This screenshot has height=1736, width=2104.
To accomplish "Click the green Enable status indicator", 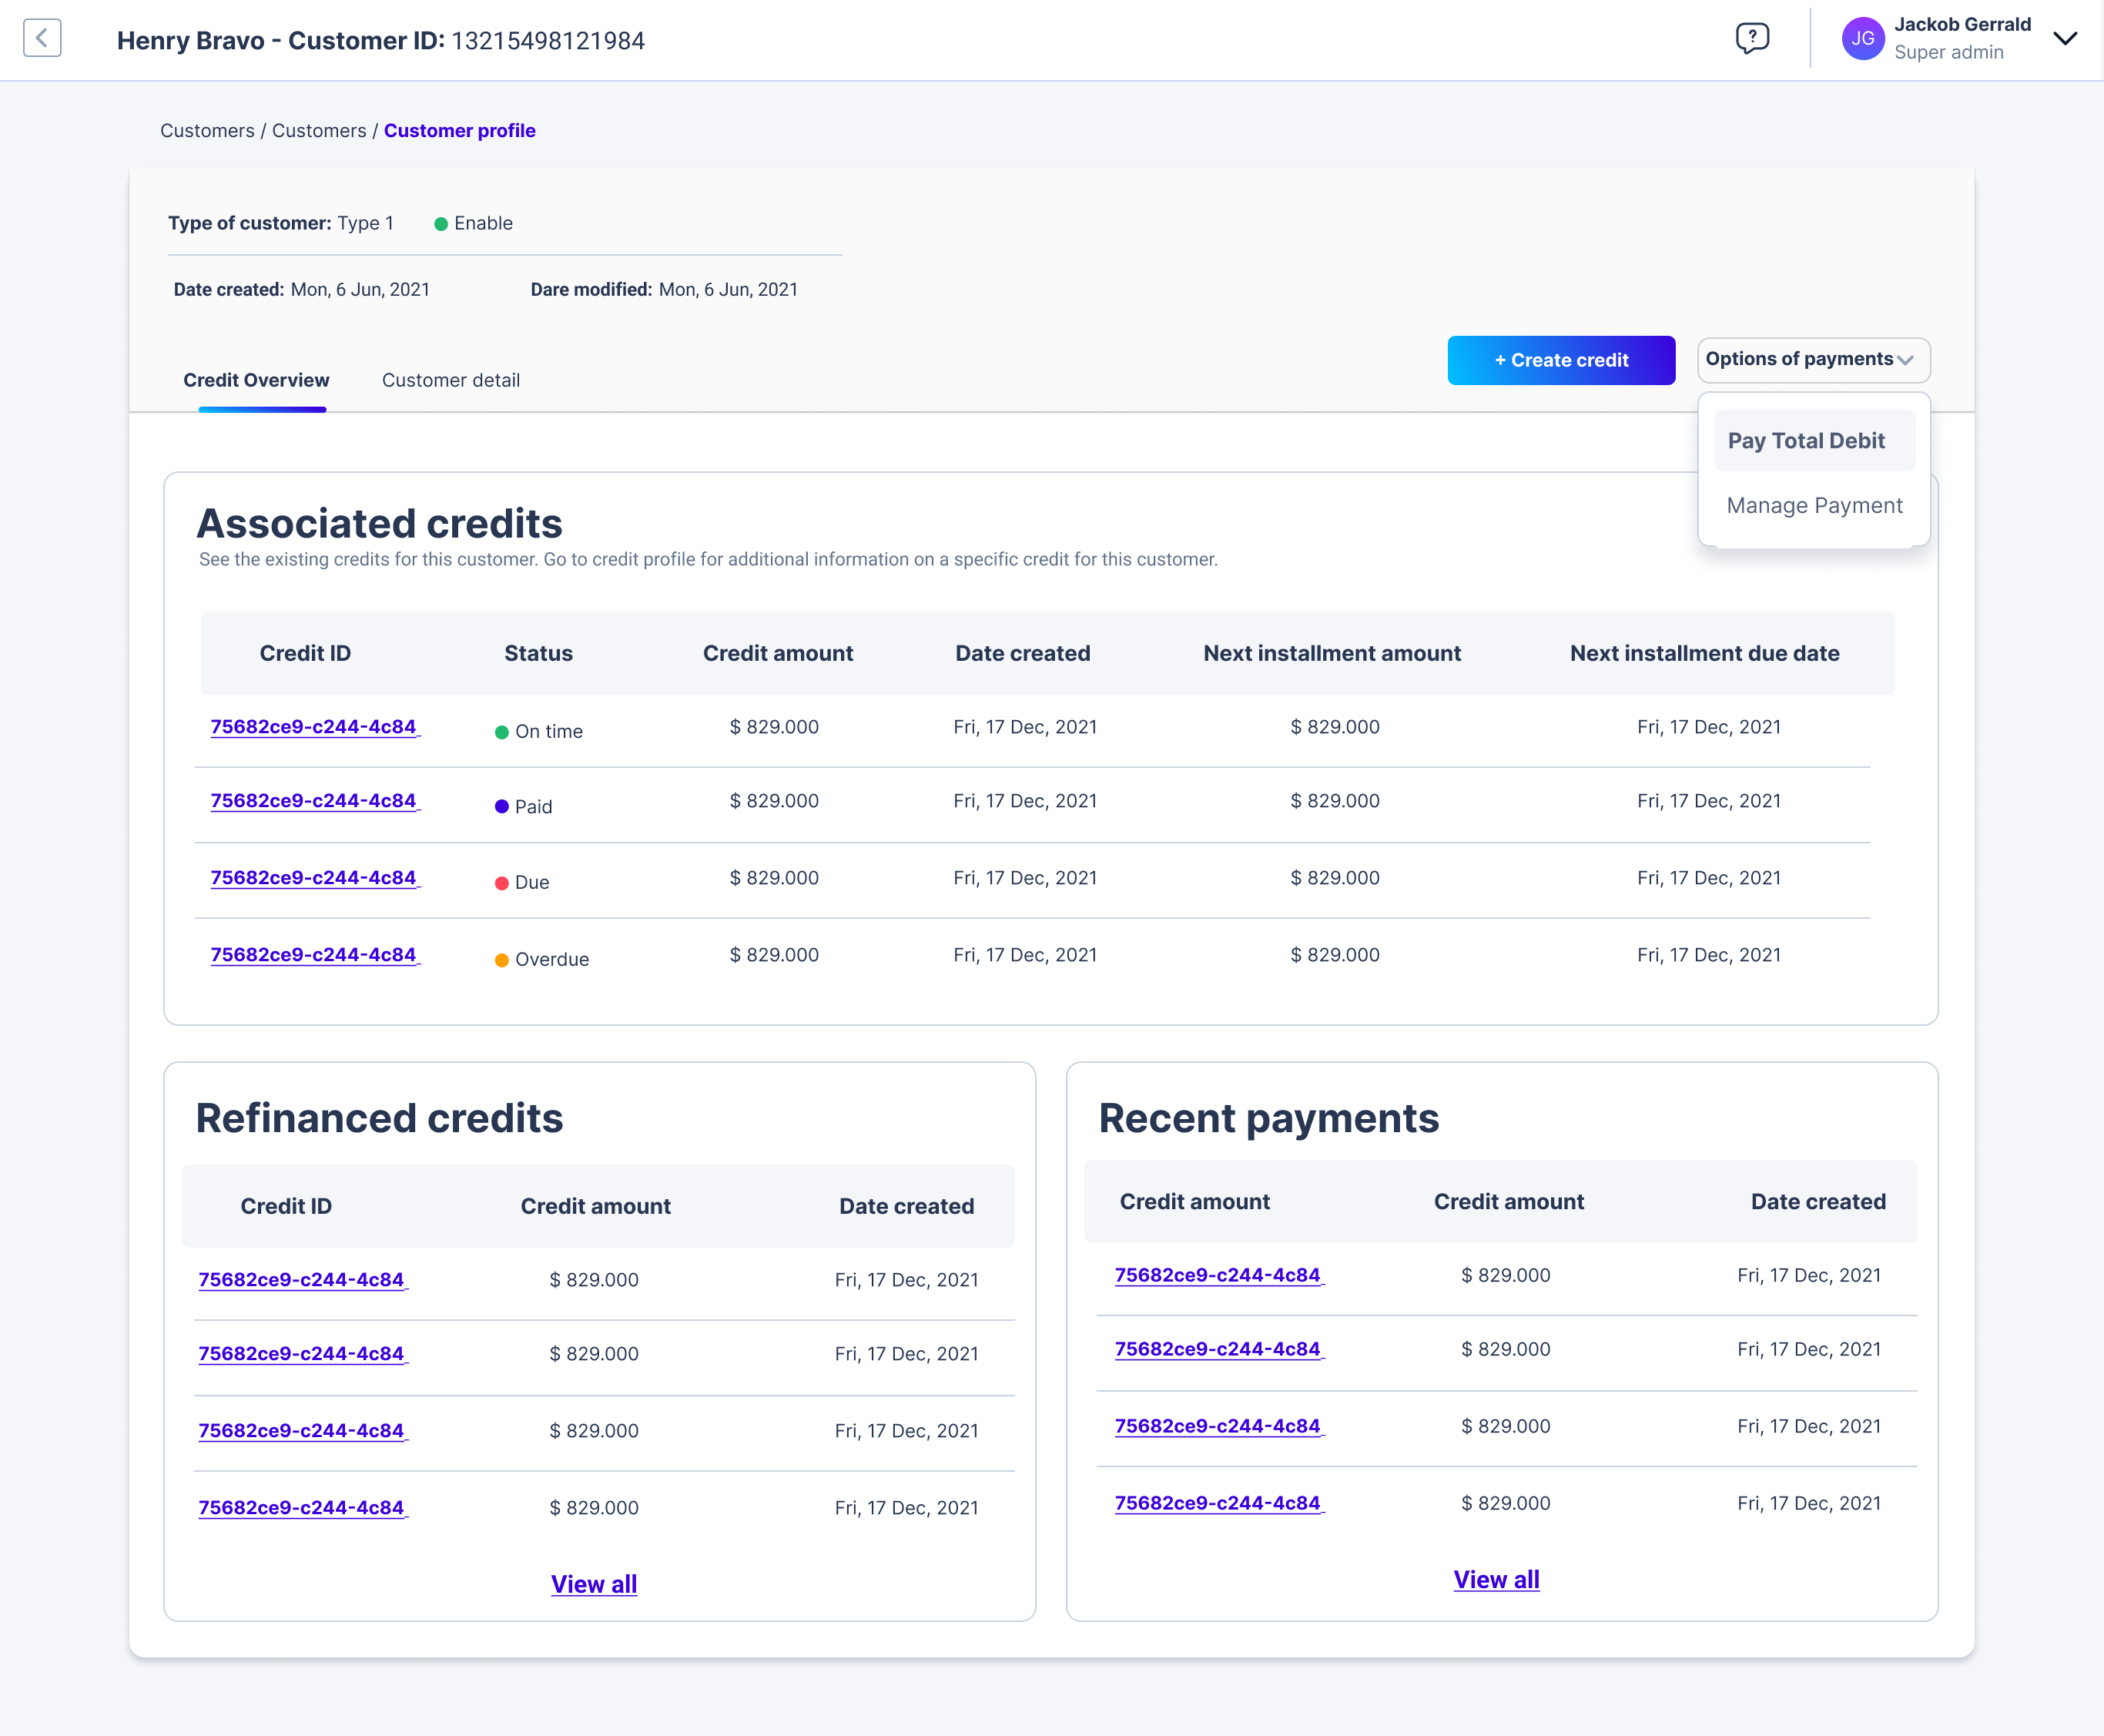I will (441, 224).
